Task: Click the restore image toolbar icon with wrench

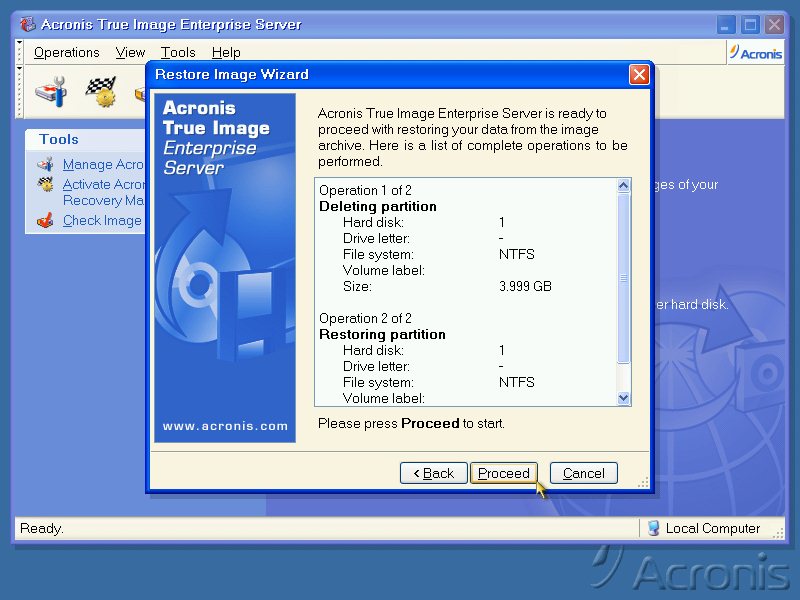Action: click(x=52, y=92)
